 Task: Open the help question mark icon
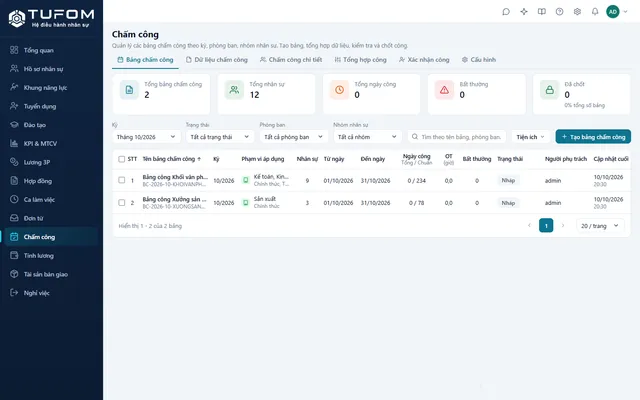559,12
